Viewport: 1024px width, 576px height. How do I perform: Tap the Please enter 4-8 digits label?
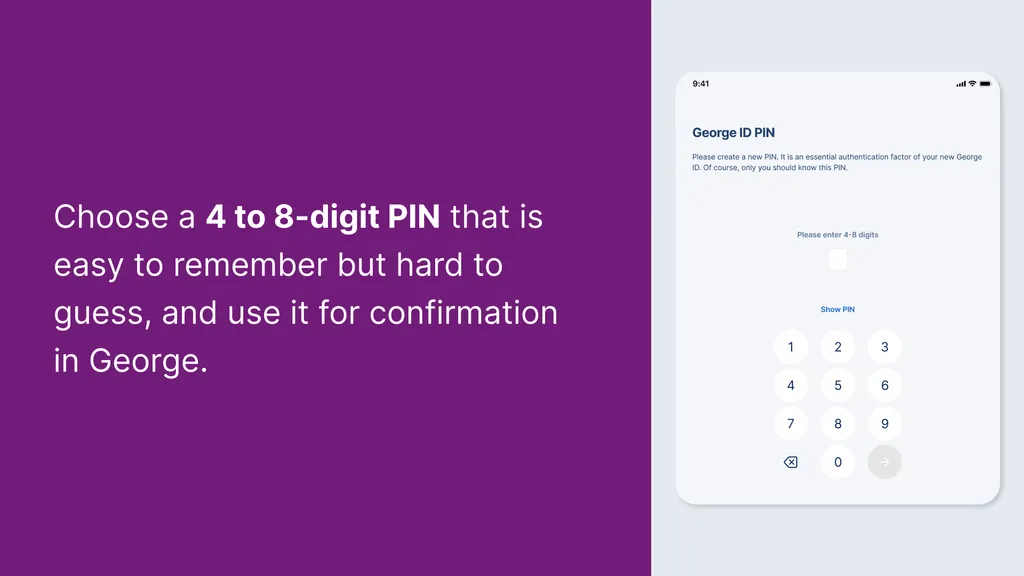coord(837,235)
